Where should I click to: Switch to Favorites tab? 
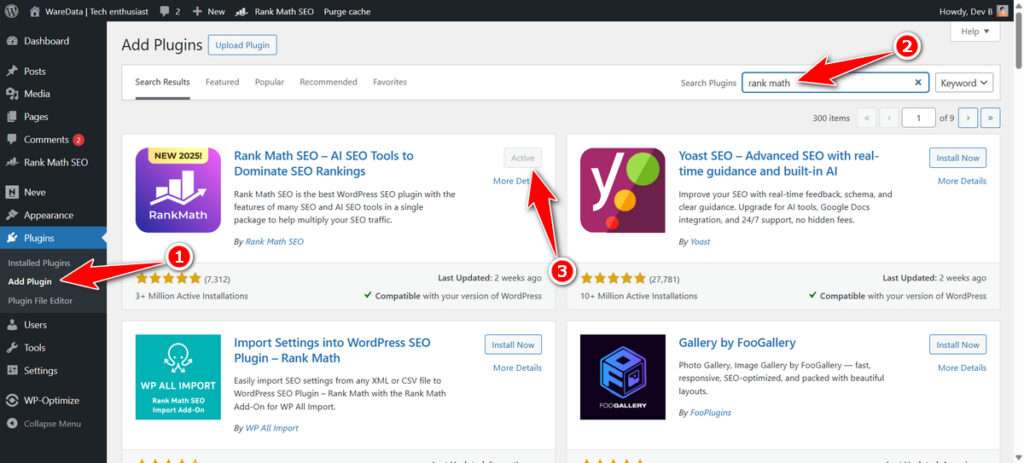coord(390,82)
